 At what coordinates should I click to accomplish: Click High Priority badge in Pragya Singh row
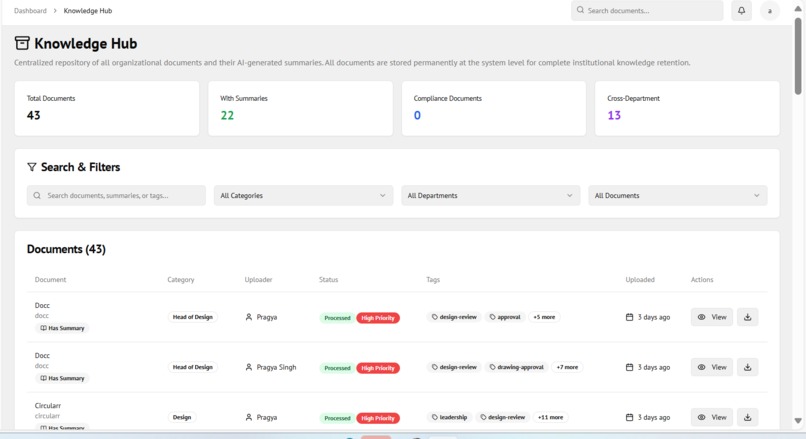click(x=378, y=368)
